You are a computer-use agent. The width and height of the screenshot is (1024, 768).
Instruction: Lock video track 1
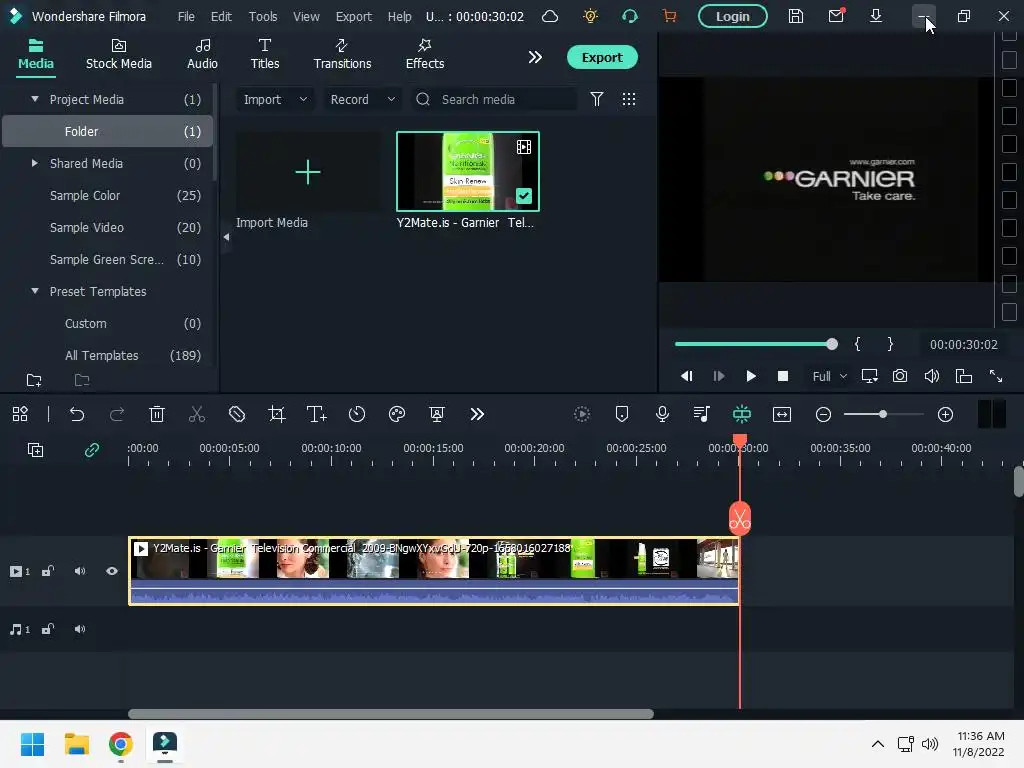48,571
